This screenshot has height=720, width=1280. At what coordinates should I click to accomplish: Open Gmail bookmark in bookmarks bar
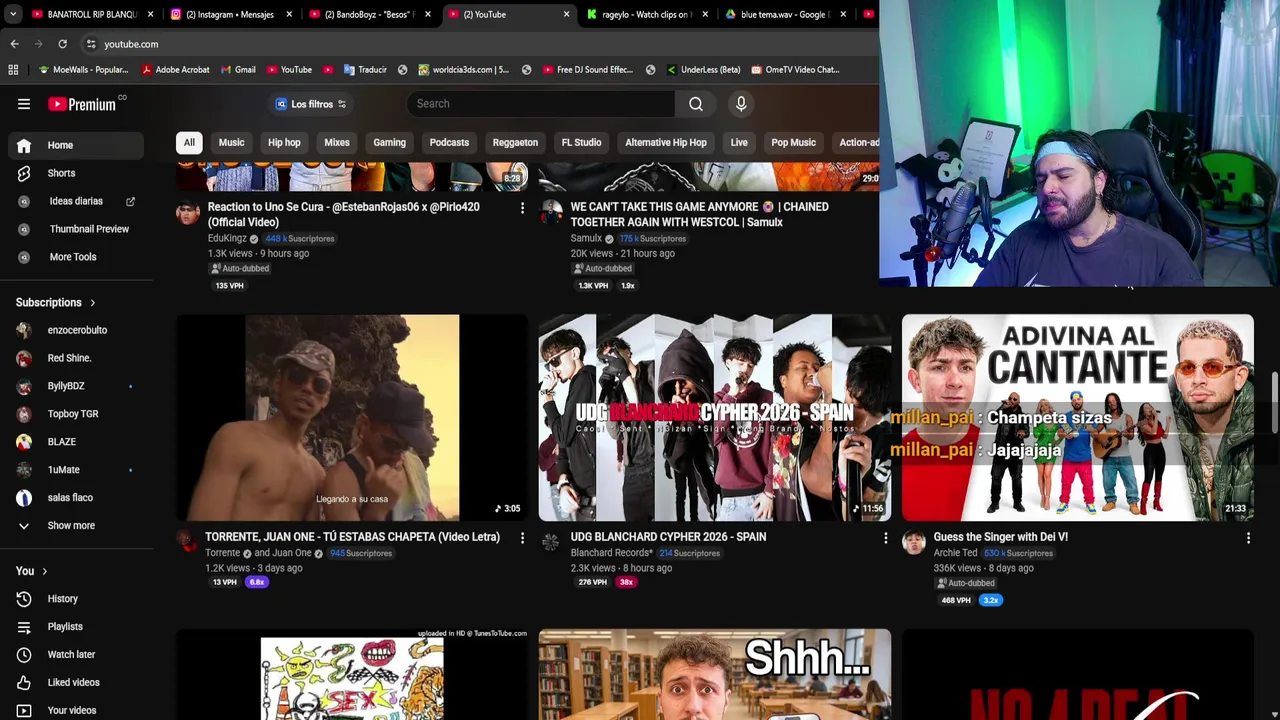tap(238, 70)
